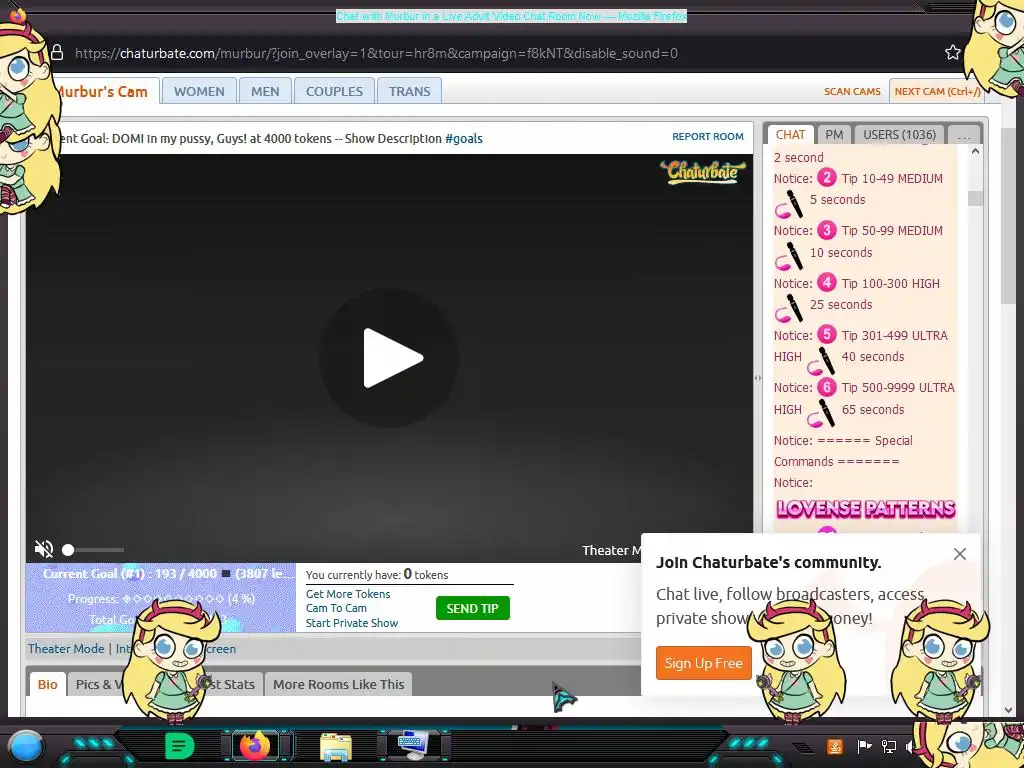This screenshot has width=1024, height=768.
Task: Open File Explorer from taskbar
Action: pos(336,746)
